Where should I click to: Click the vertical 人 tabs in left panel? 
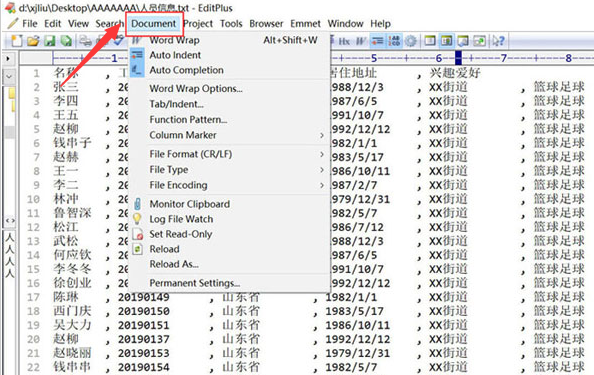(x=10, y=255)
